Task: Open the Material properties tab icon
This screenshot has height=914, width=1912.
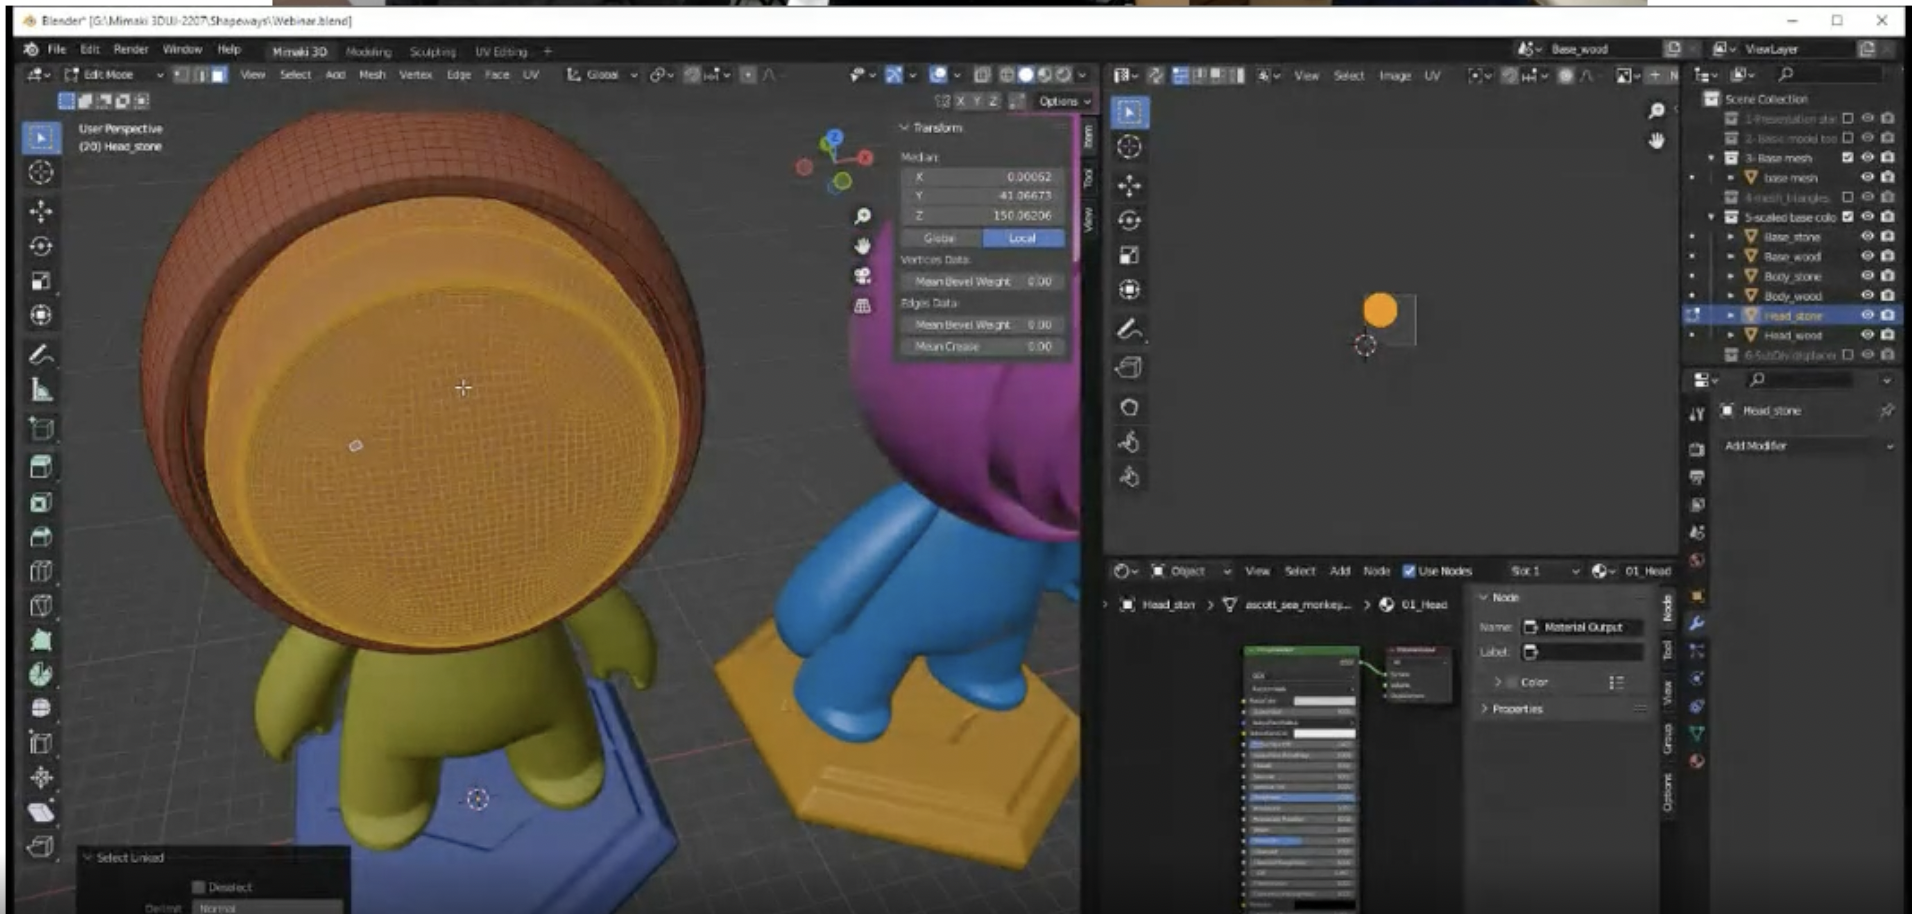Action: coord(1697,761)
